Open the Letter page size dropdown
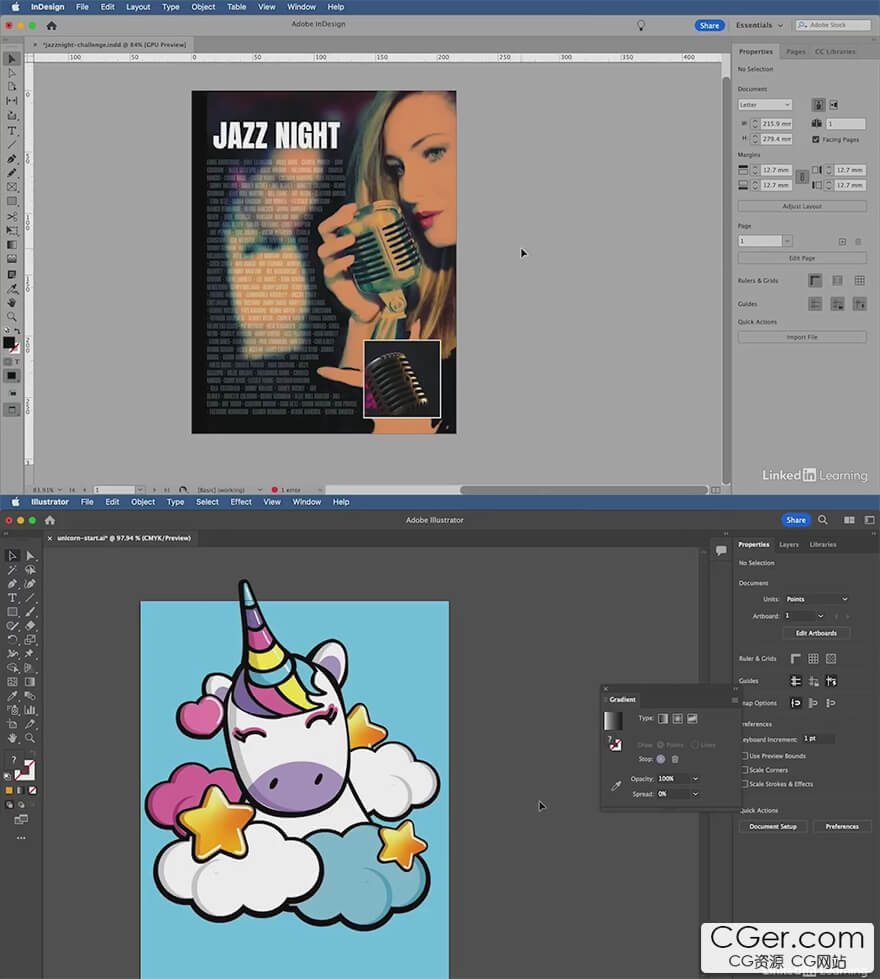 [x=765, y=105]
